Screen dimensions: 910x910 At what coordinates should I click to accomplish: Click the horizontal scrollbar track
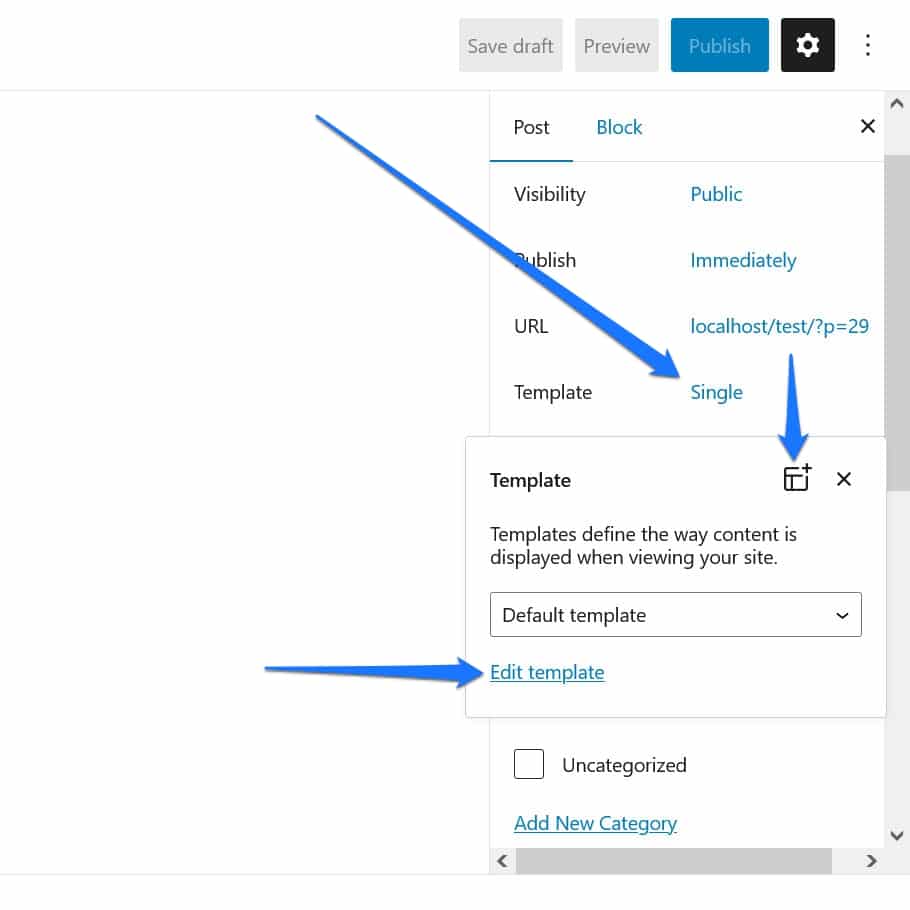845,860
